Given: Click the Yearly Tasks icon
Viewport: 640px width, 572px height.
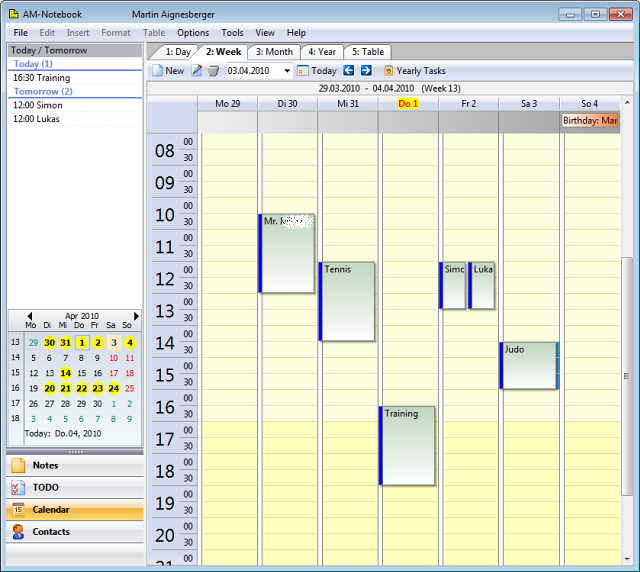Looking at the screenshot, I should click(x=388, y=71).
